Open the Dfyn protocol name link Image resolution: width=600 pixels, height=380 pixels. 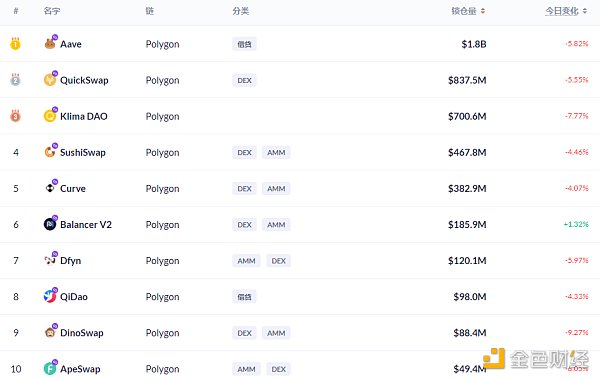[x=70, y=261]
